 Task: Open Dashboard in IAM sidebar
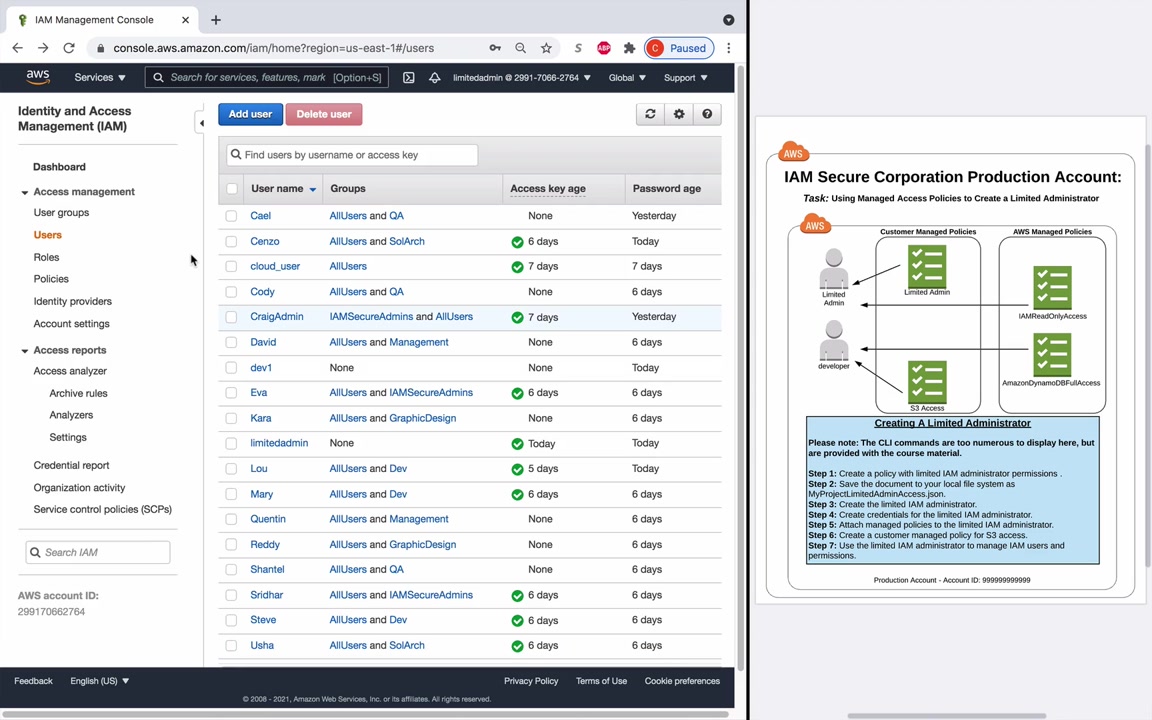pyautogui.click(x=59, y=167)
